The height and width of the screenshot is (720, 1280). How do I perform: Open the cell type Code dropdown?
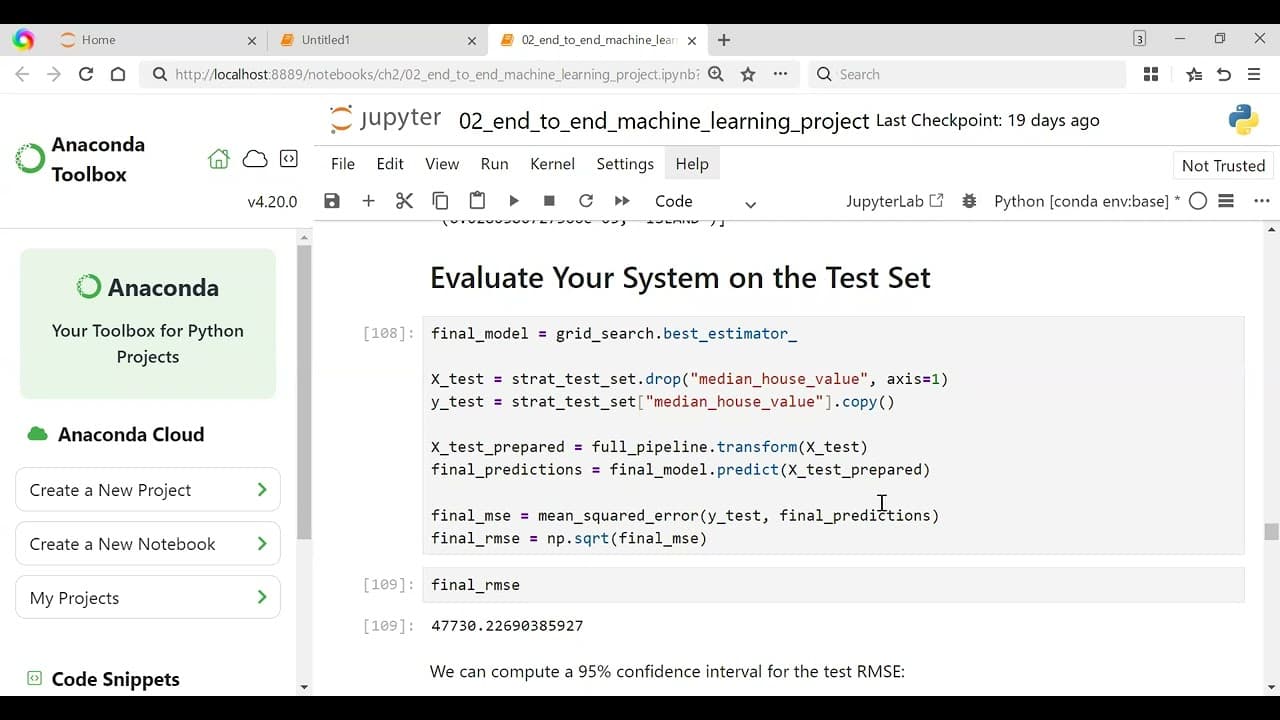[705, 202]
